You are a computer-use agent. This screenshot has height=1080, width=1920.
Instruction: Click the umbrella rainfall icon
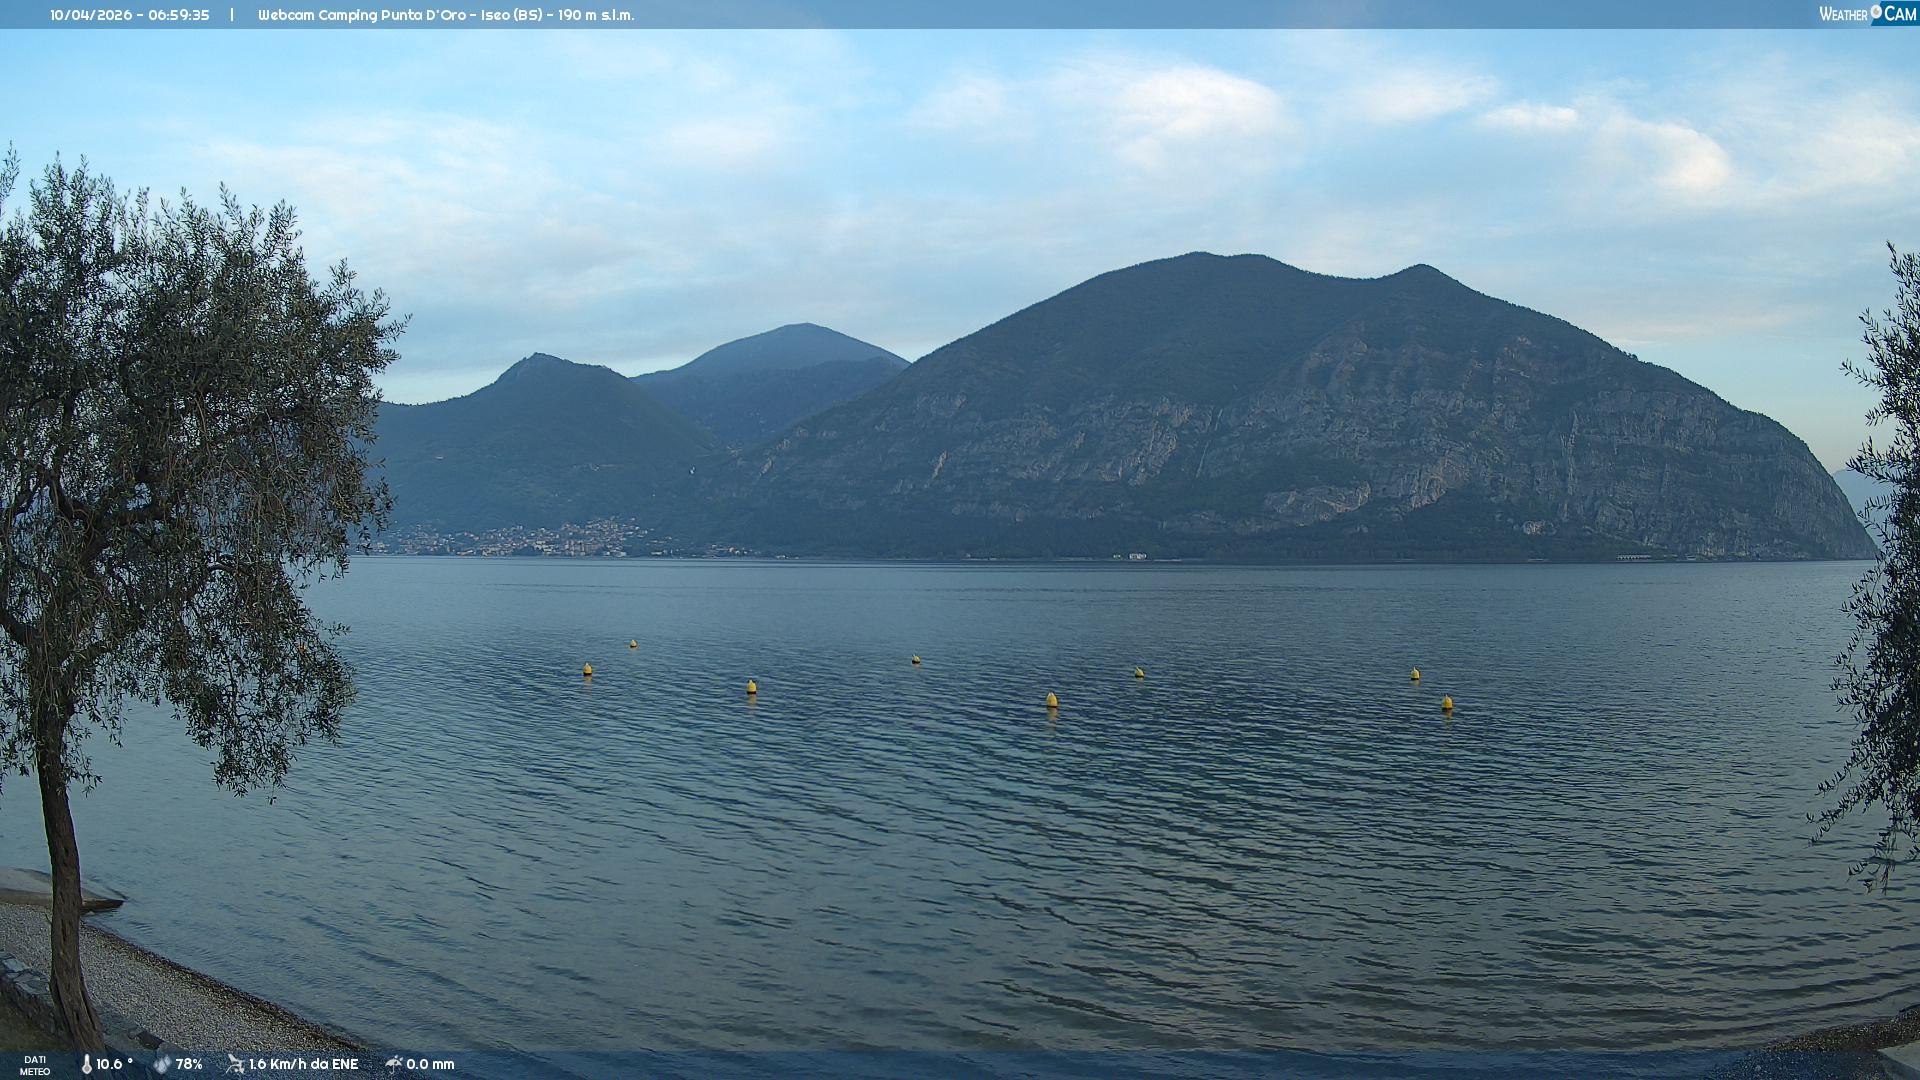(x=394, y=1064)
